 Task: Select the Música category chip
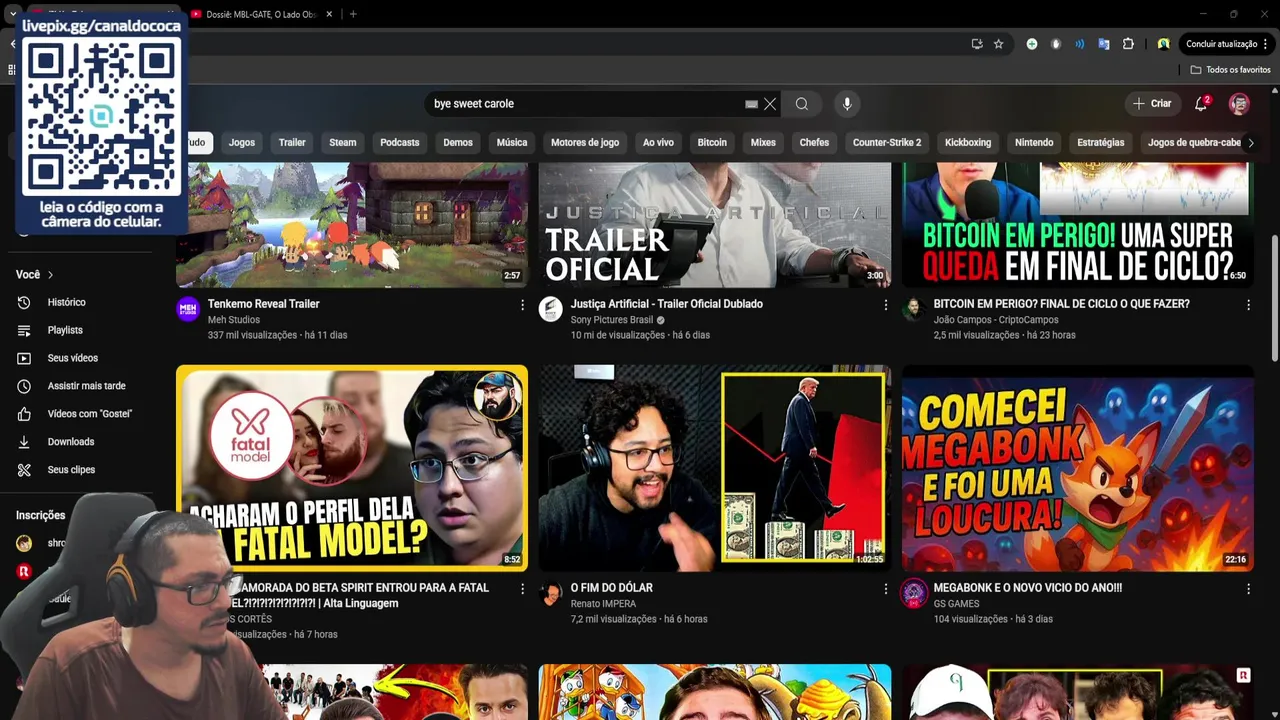pos(512,143)
